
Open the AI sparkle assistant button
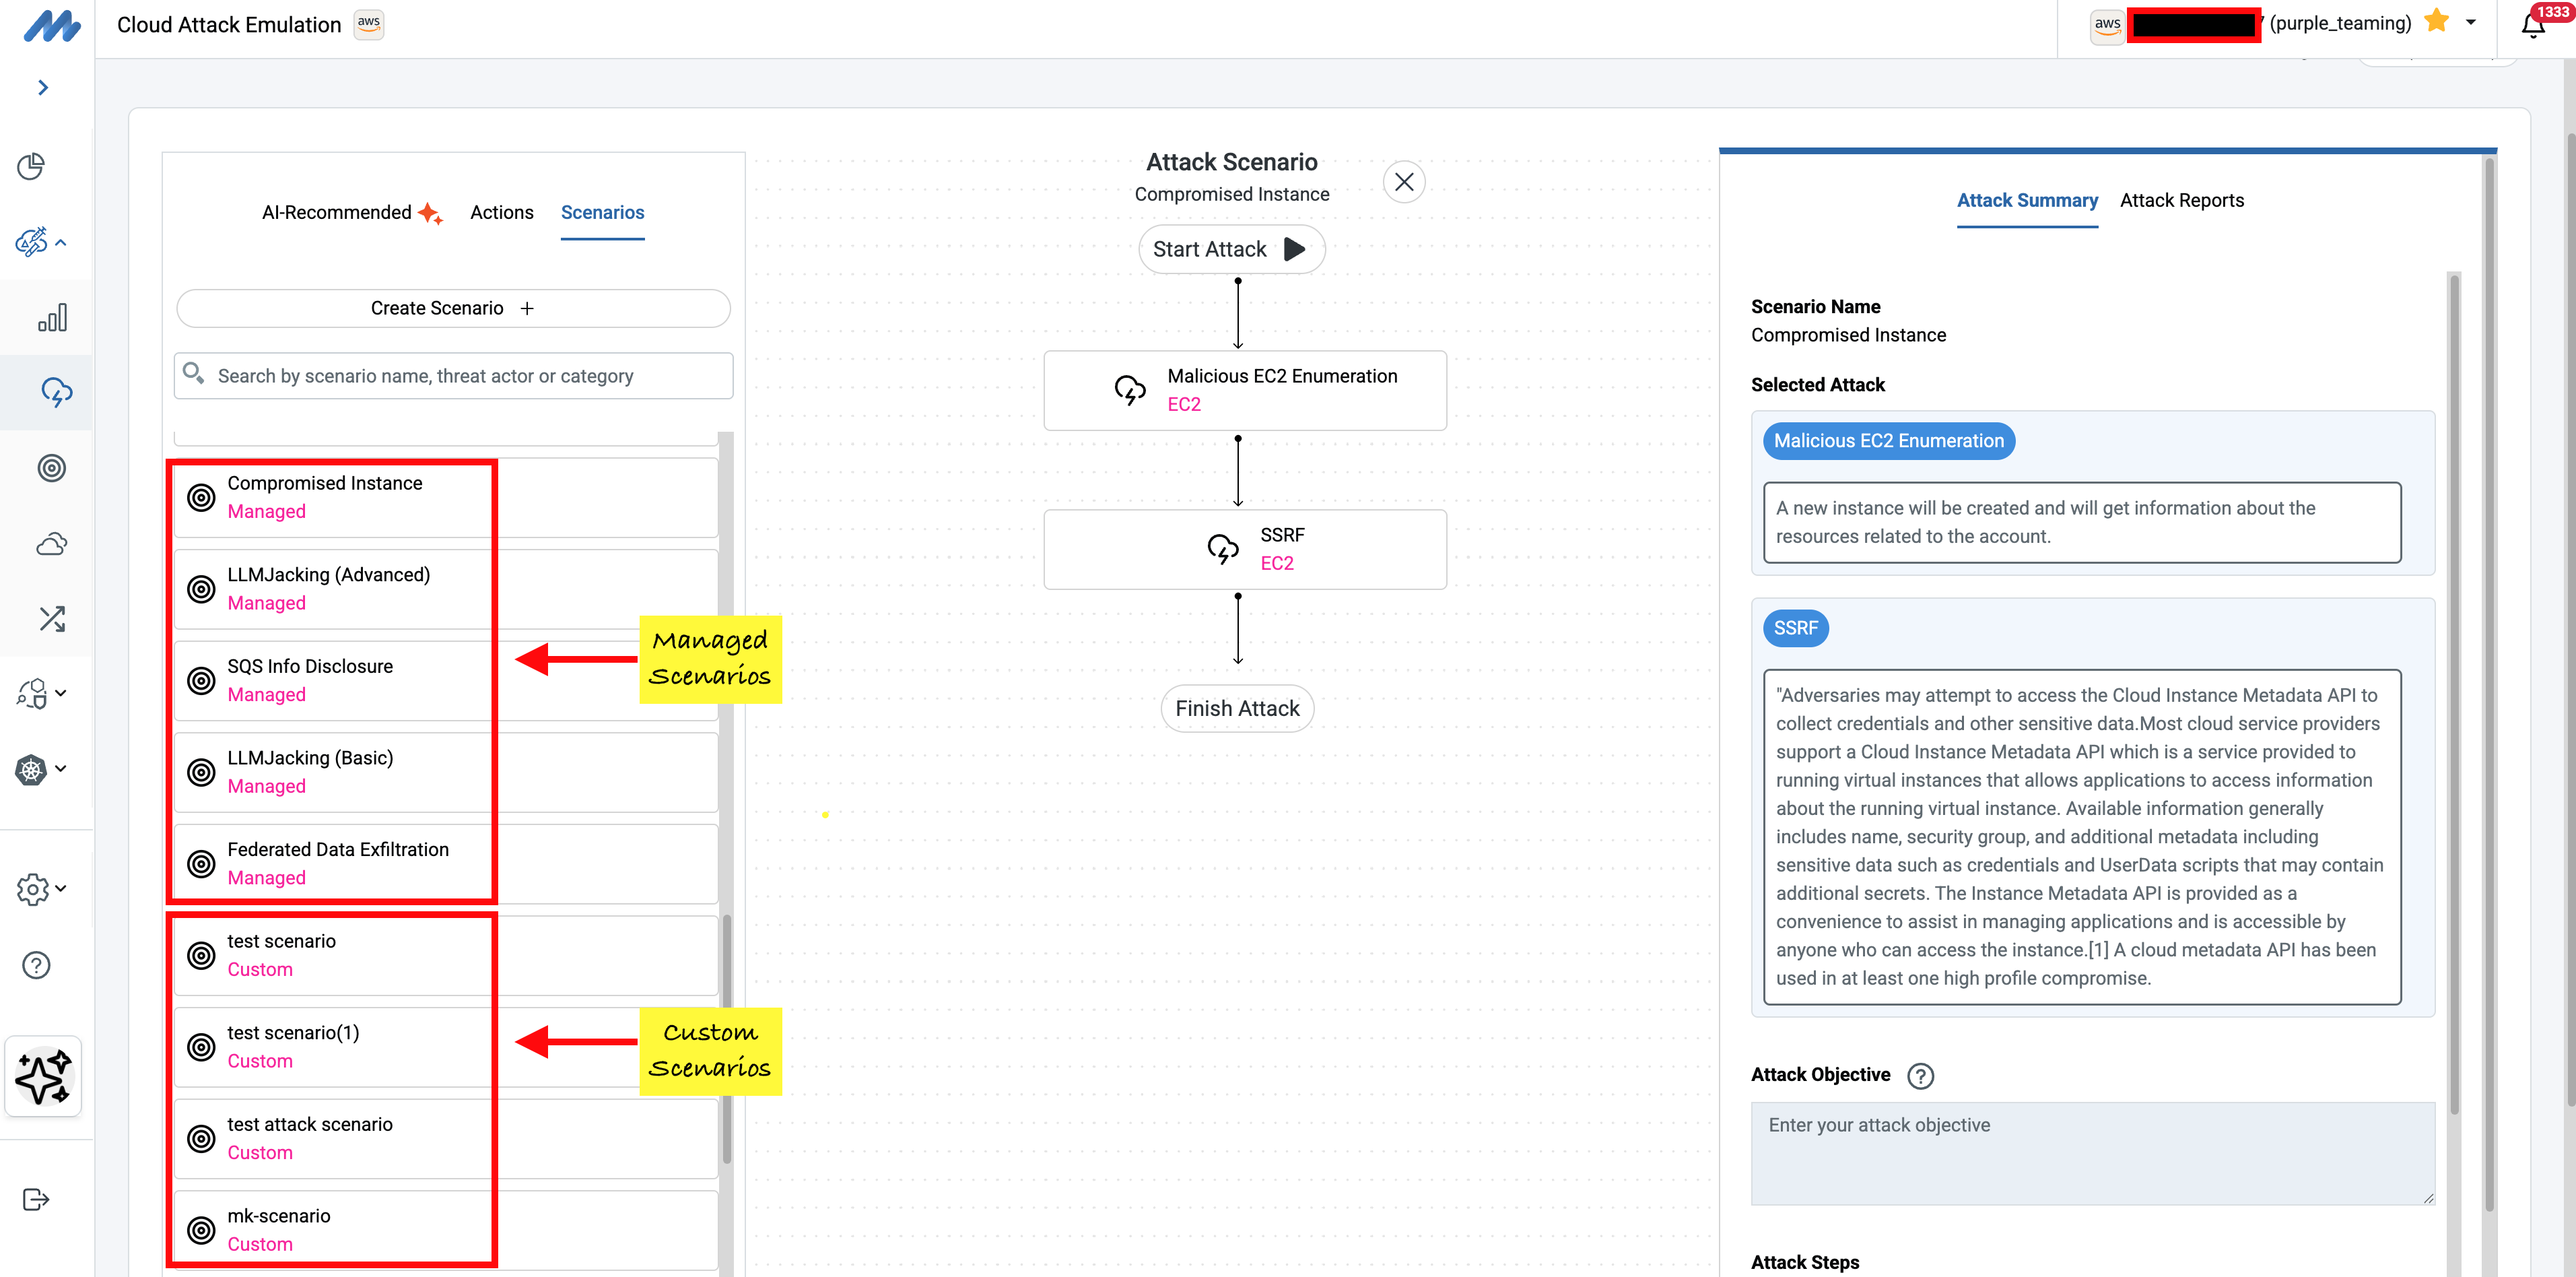(x=43, y=1076)
